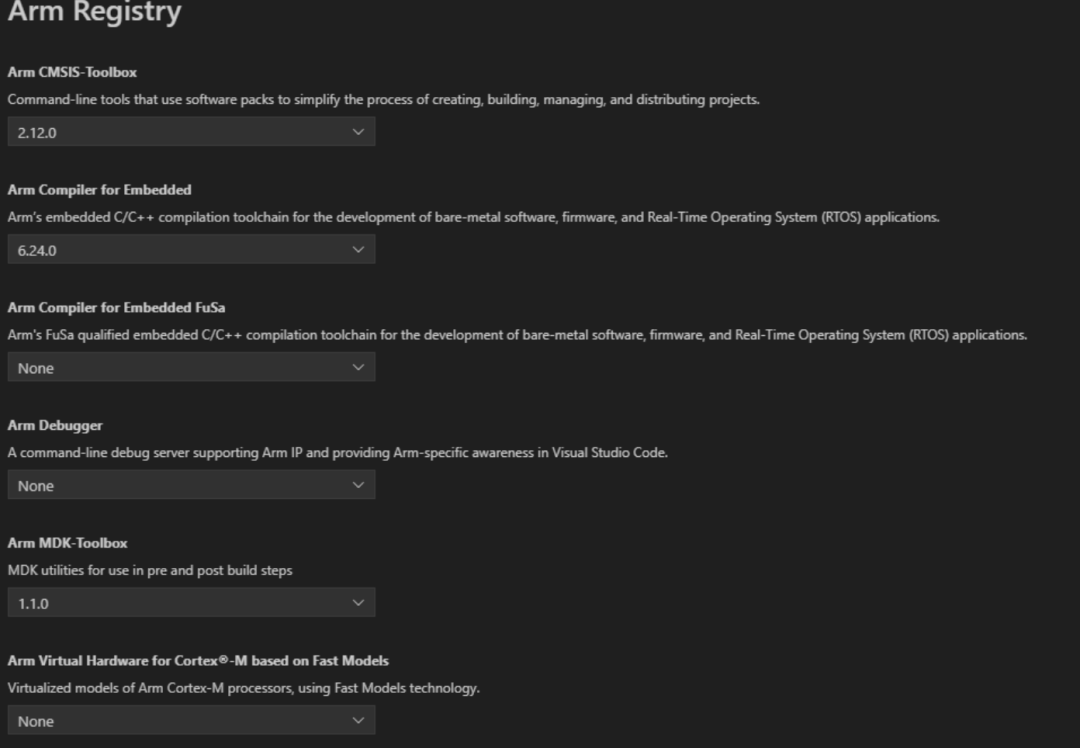Open the Arm Debugger version dropdown
The image size is (1080, 748).
191,485
